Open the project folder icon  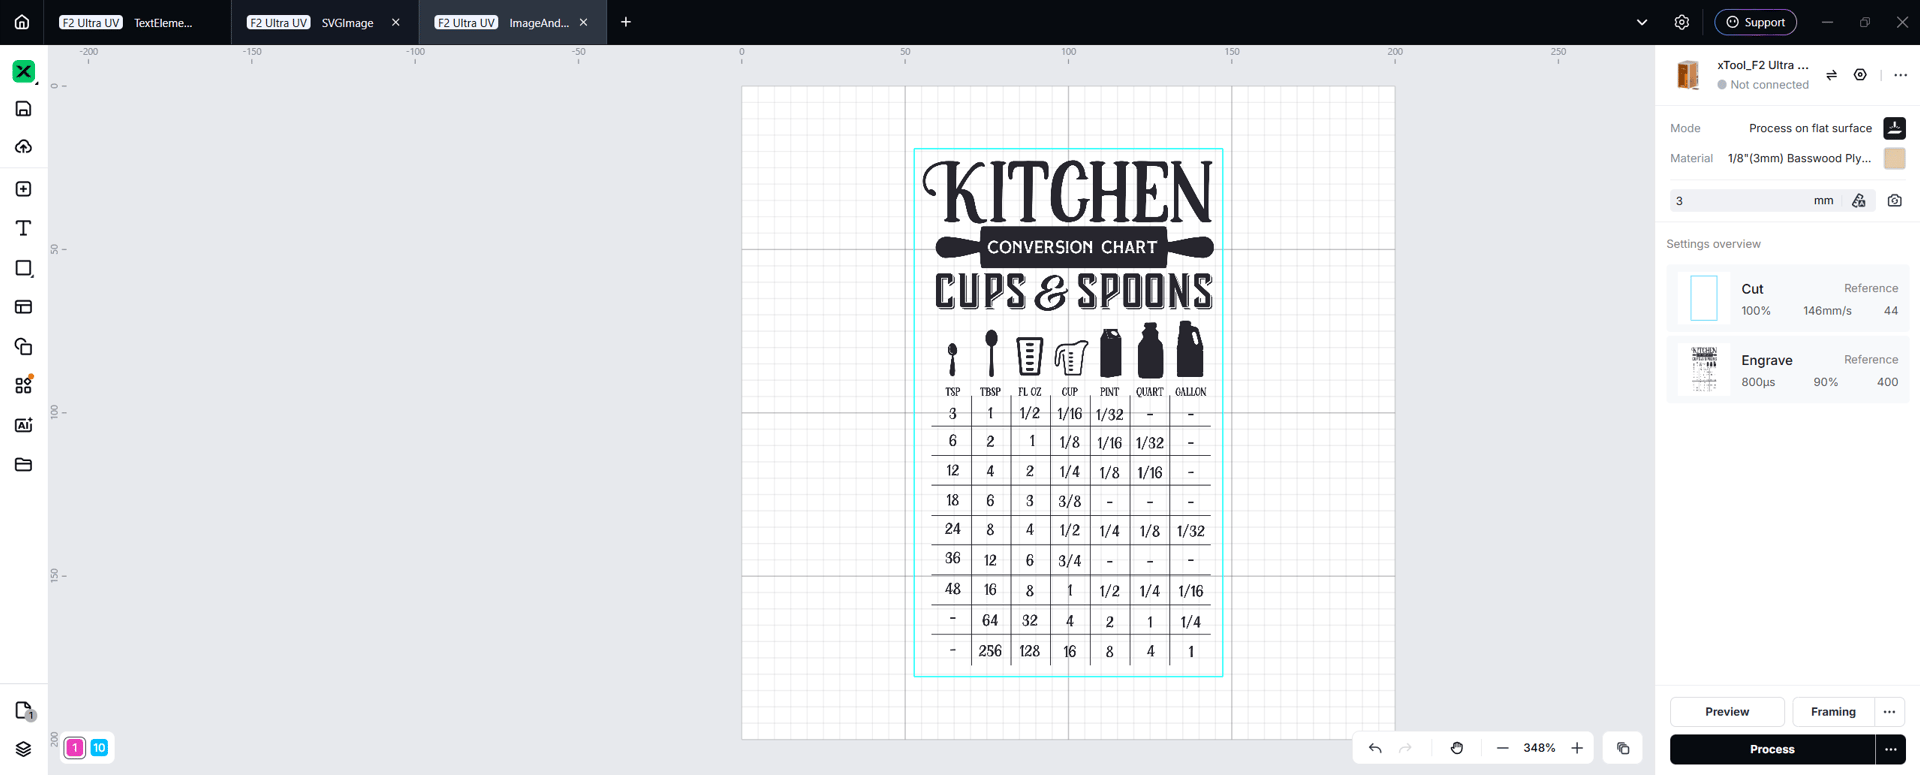point(24,465)
